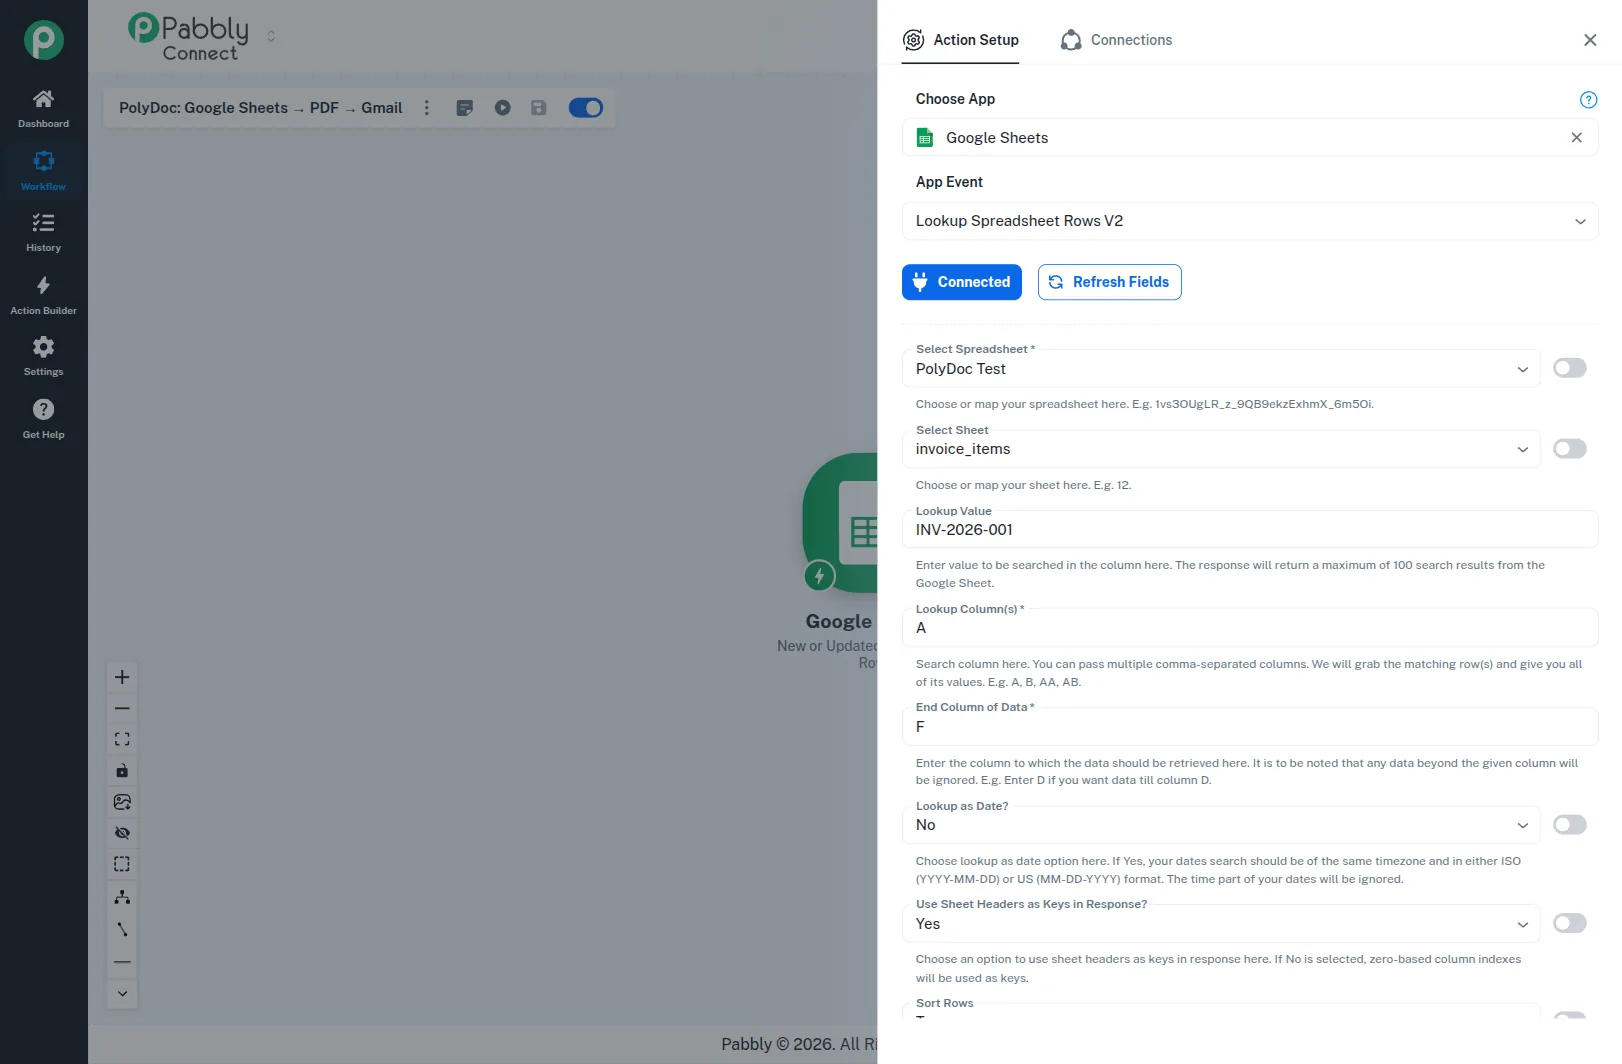Open the workflow three-dot options menu
This screenshot has width=1622, height=1064.
pyautogui.click(x=427, y=108)
